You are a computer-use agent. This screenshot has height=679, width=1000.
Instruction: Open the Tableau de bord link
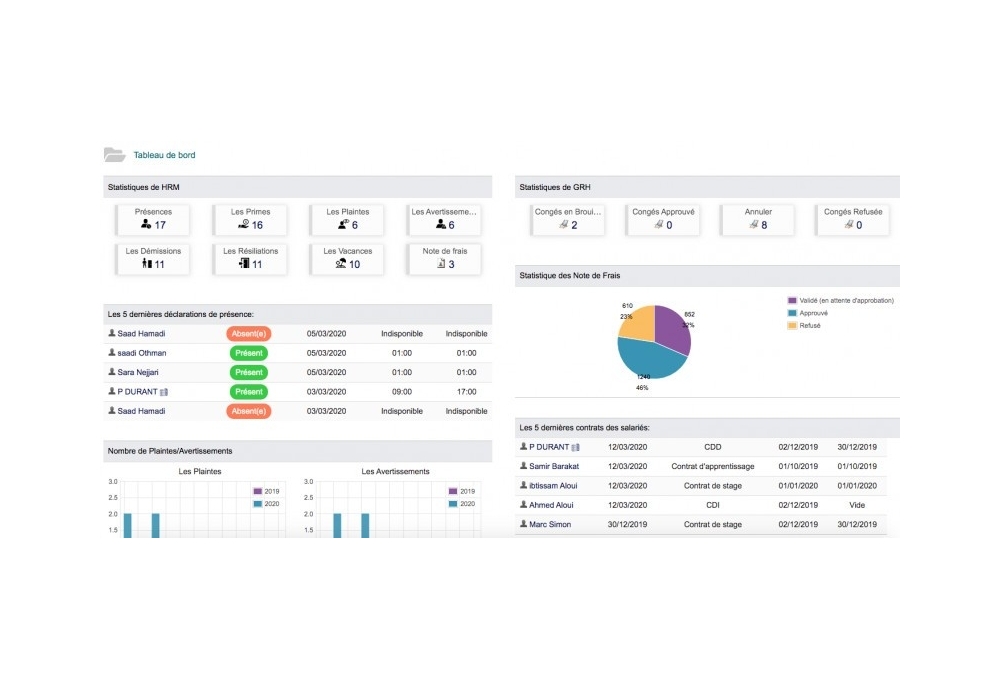(163, 155)
